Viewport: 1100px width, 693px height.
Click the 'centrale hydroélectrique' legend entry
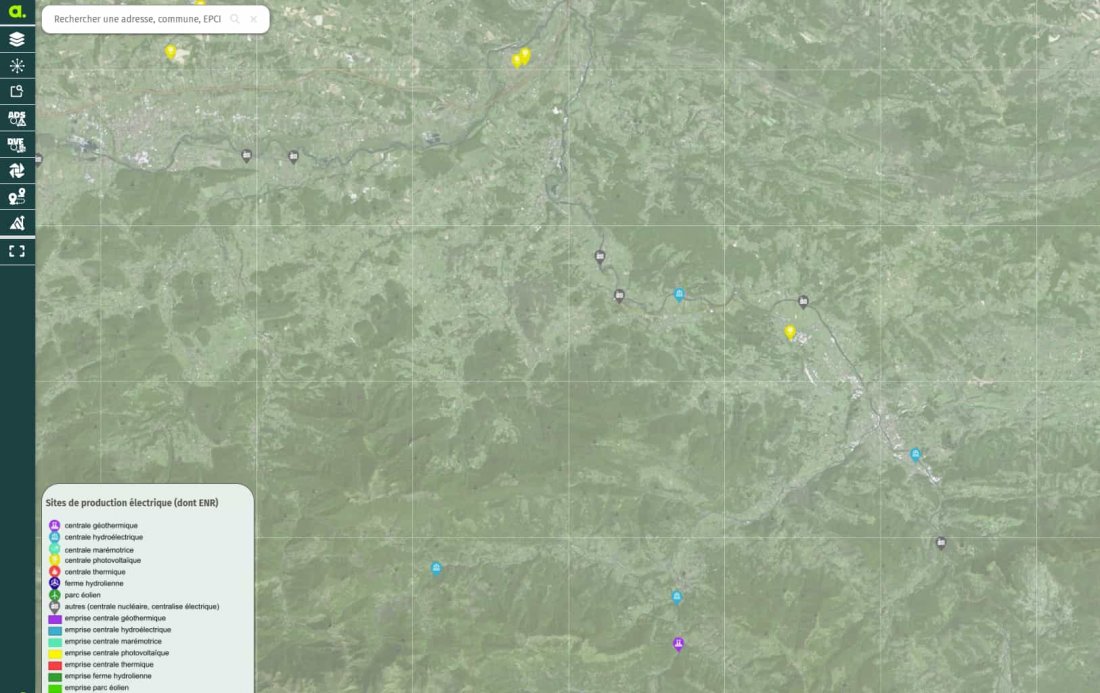(103, 537)
